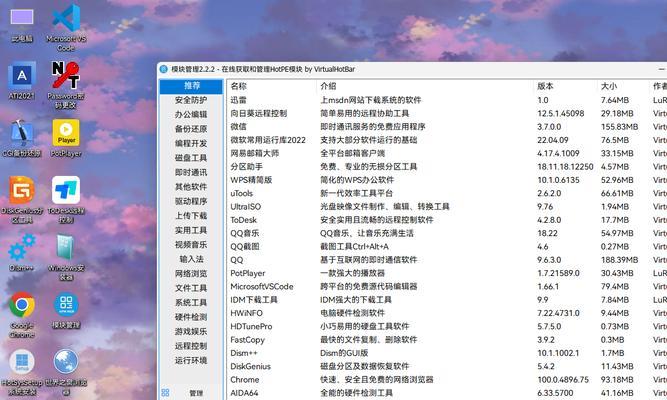
Task: Click the 一款强大的播放器 description cell
Action: [352, 273]
